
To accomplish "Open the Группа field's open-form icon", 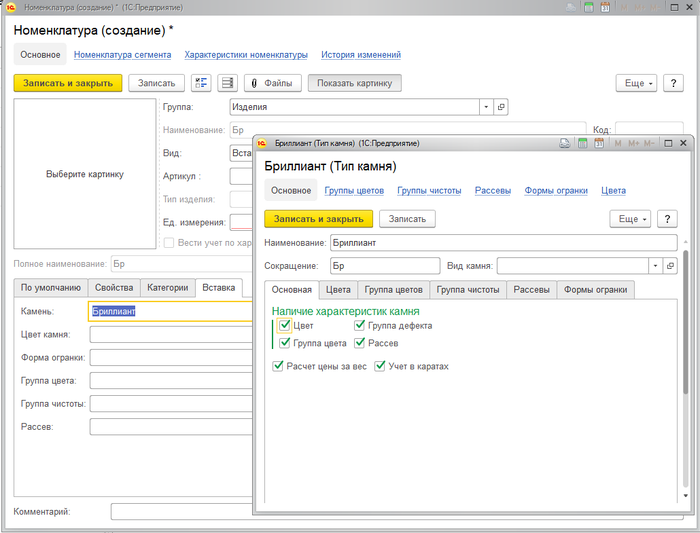I will 501,107.
